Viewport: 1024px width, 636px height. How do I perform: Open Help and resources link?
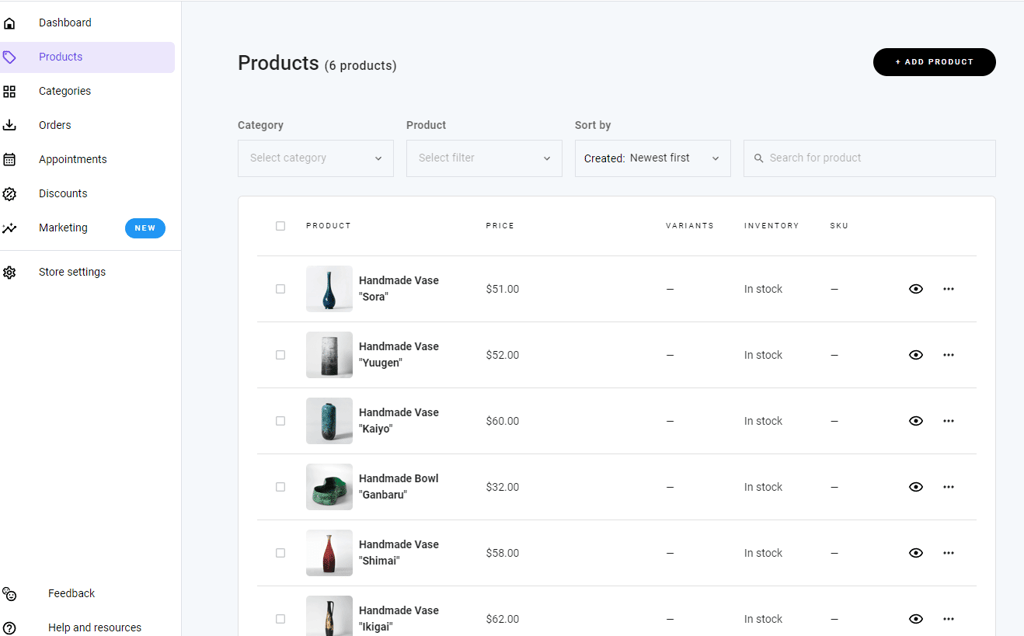95,628
